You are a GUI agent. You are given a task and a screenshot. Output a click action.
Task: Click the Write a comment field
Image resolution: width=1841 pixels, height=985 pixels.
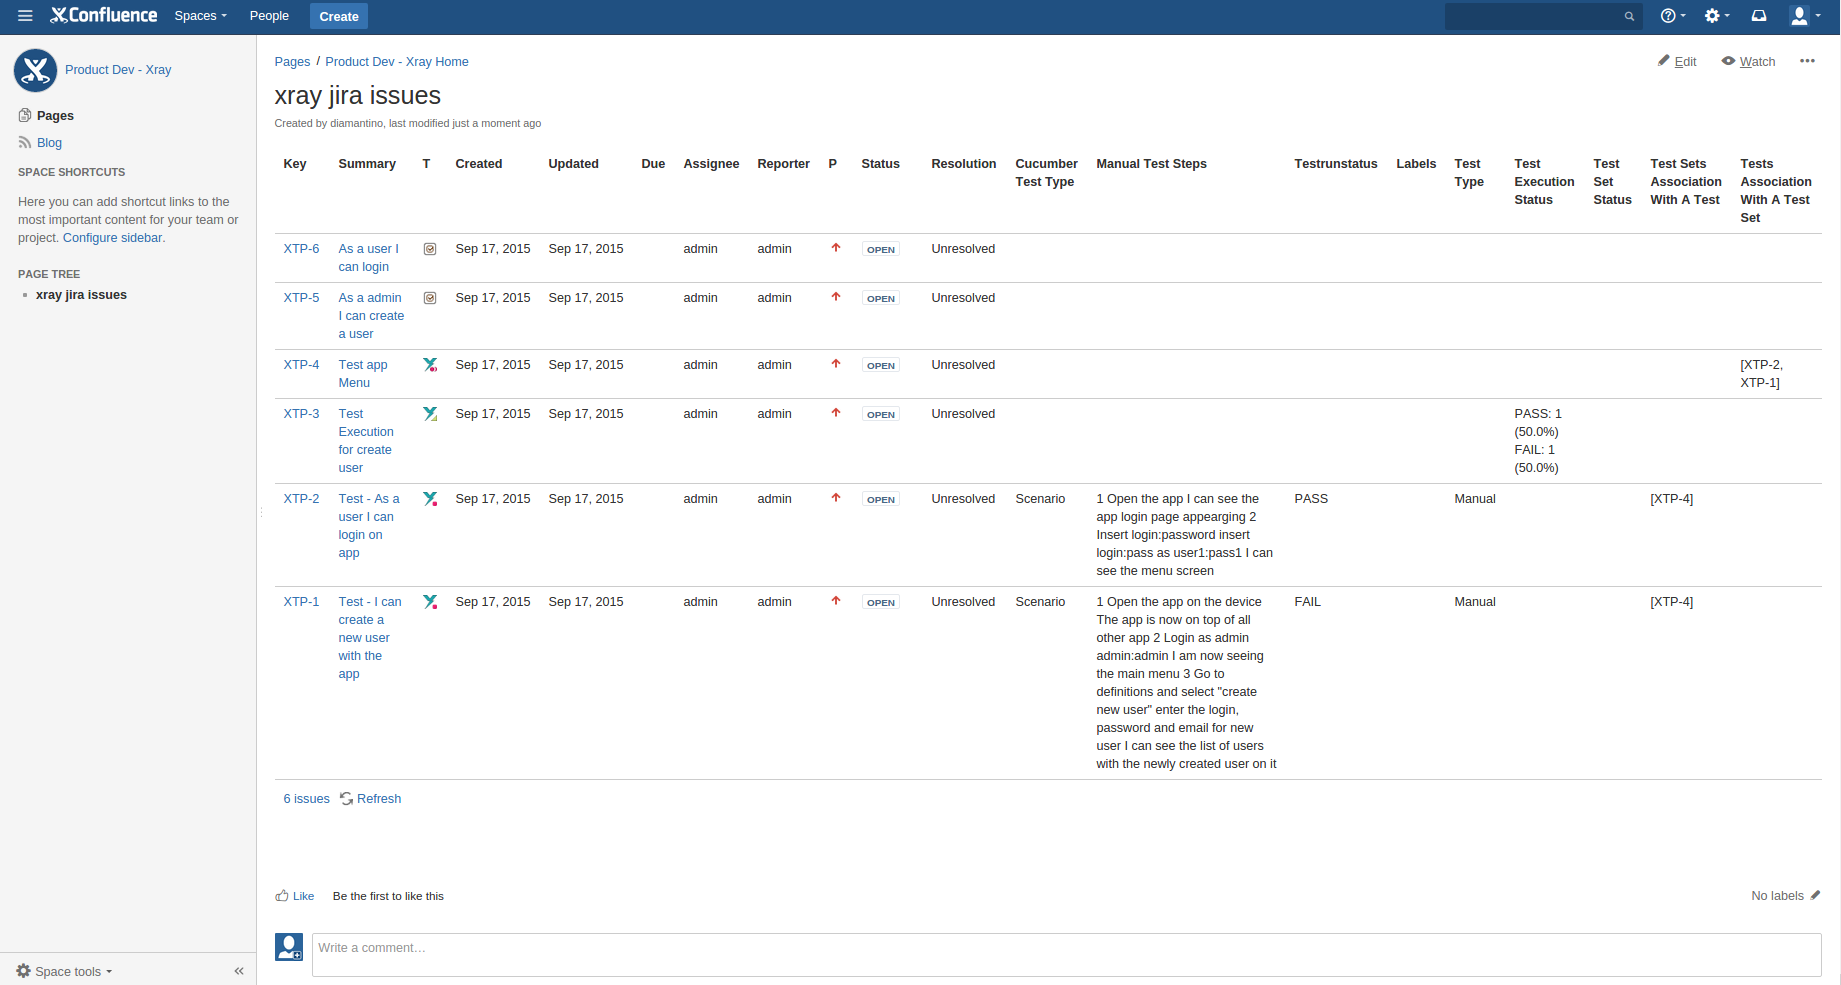(1067, 955)
